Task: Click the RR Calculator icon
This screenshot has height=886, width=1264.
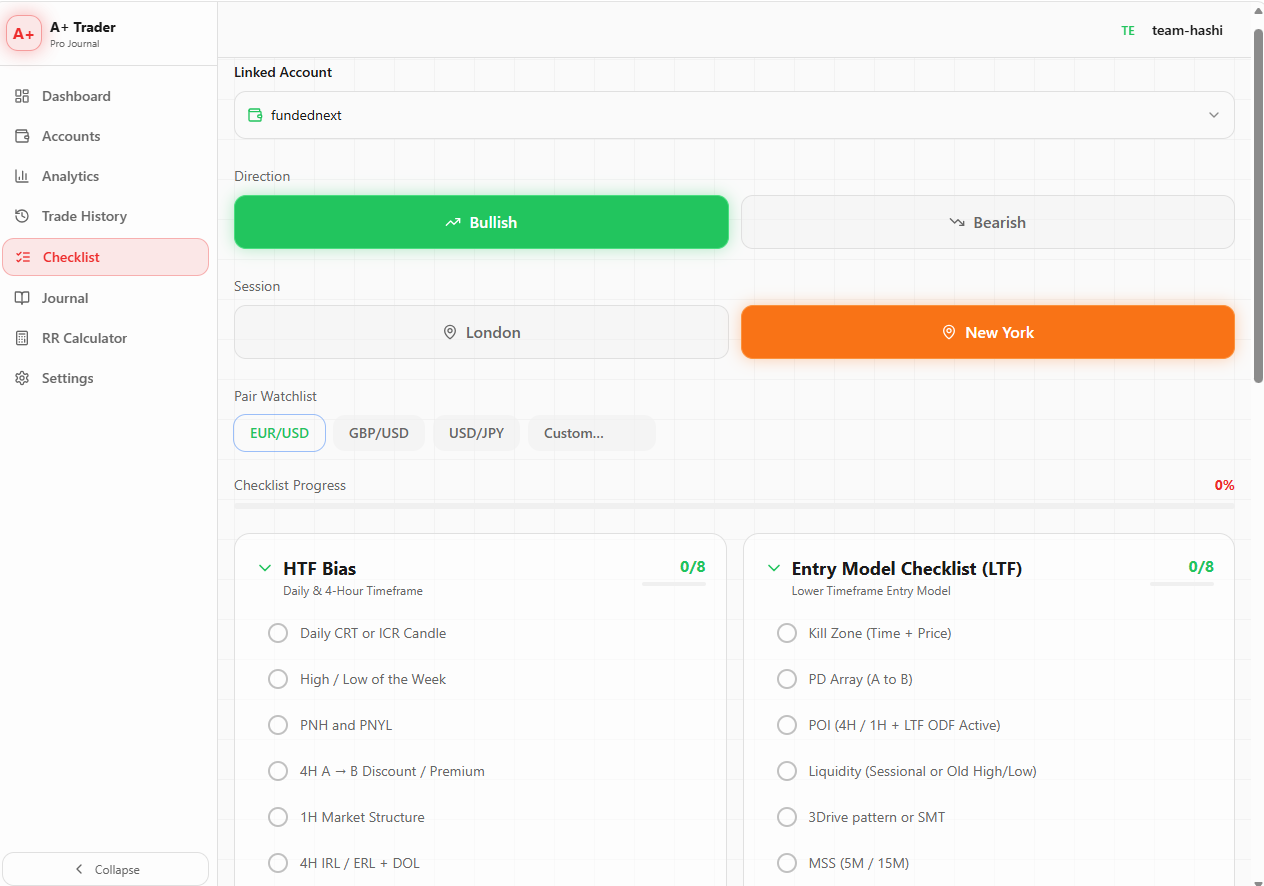Action: point(22,338)
